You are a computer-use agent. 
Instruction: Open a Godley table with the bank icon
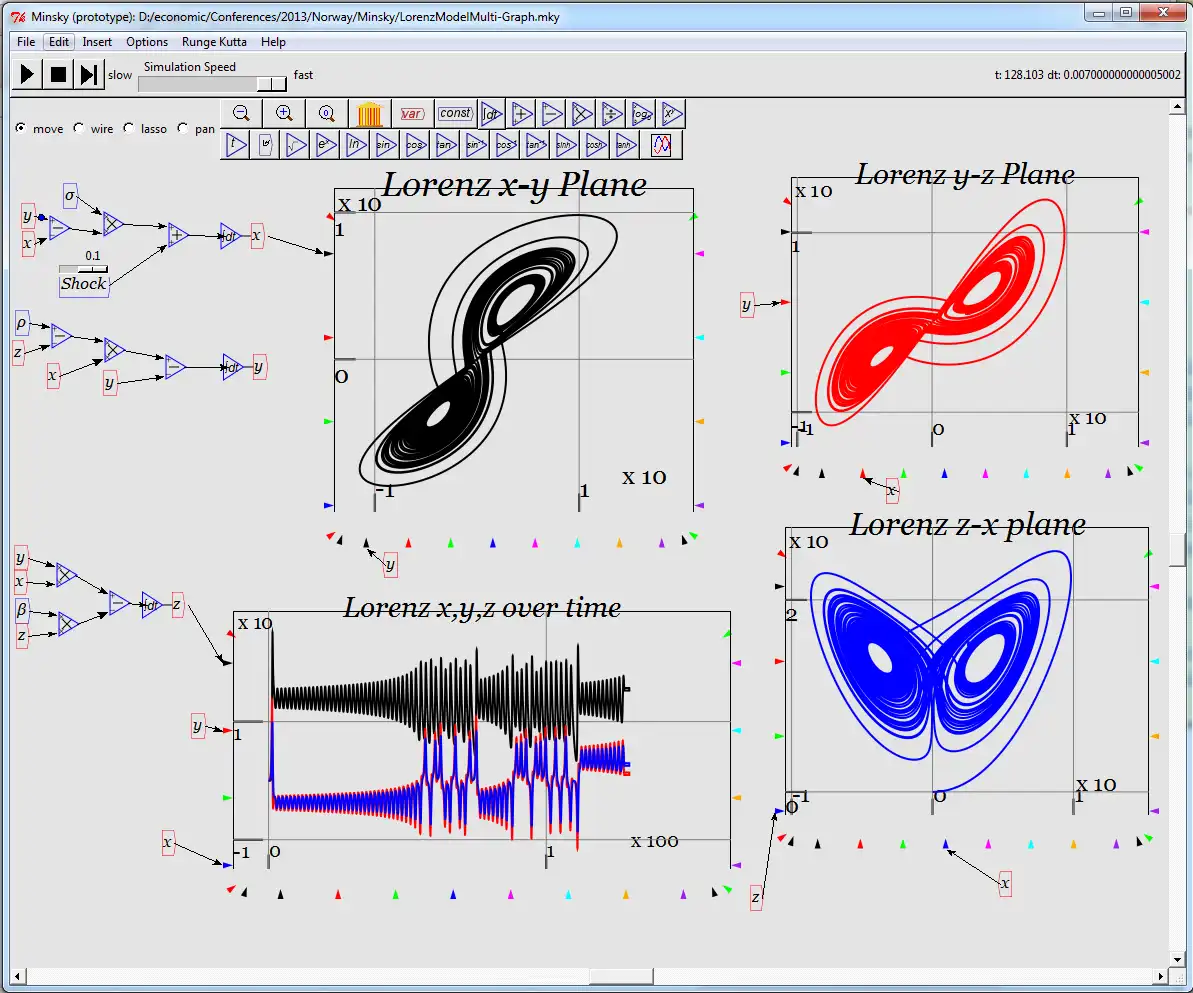click(368, 114)
